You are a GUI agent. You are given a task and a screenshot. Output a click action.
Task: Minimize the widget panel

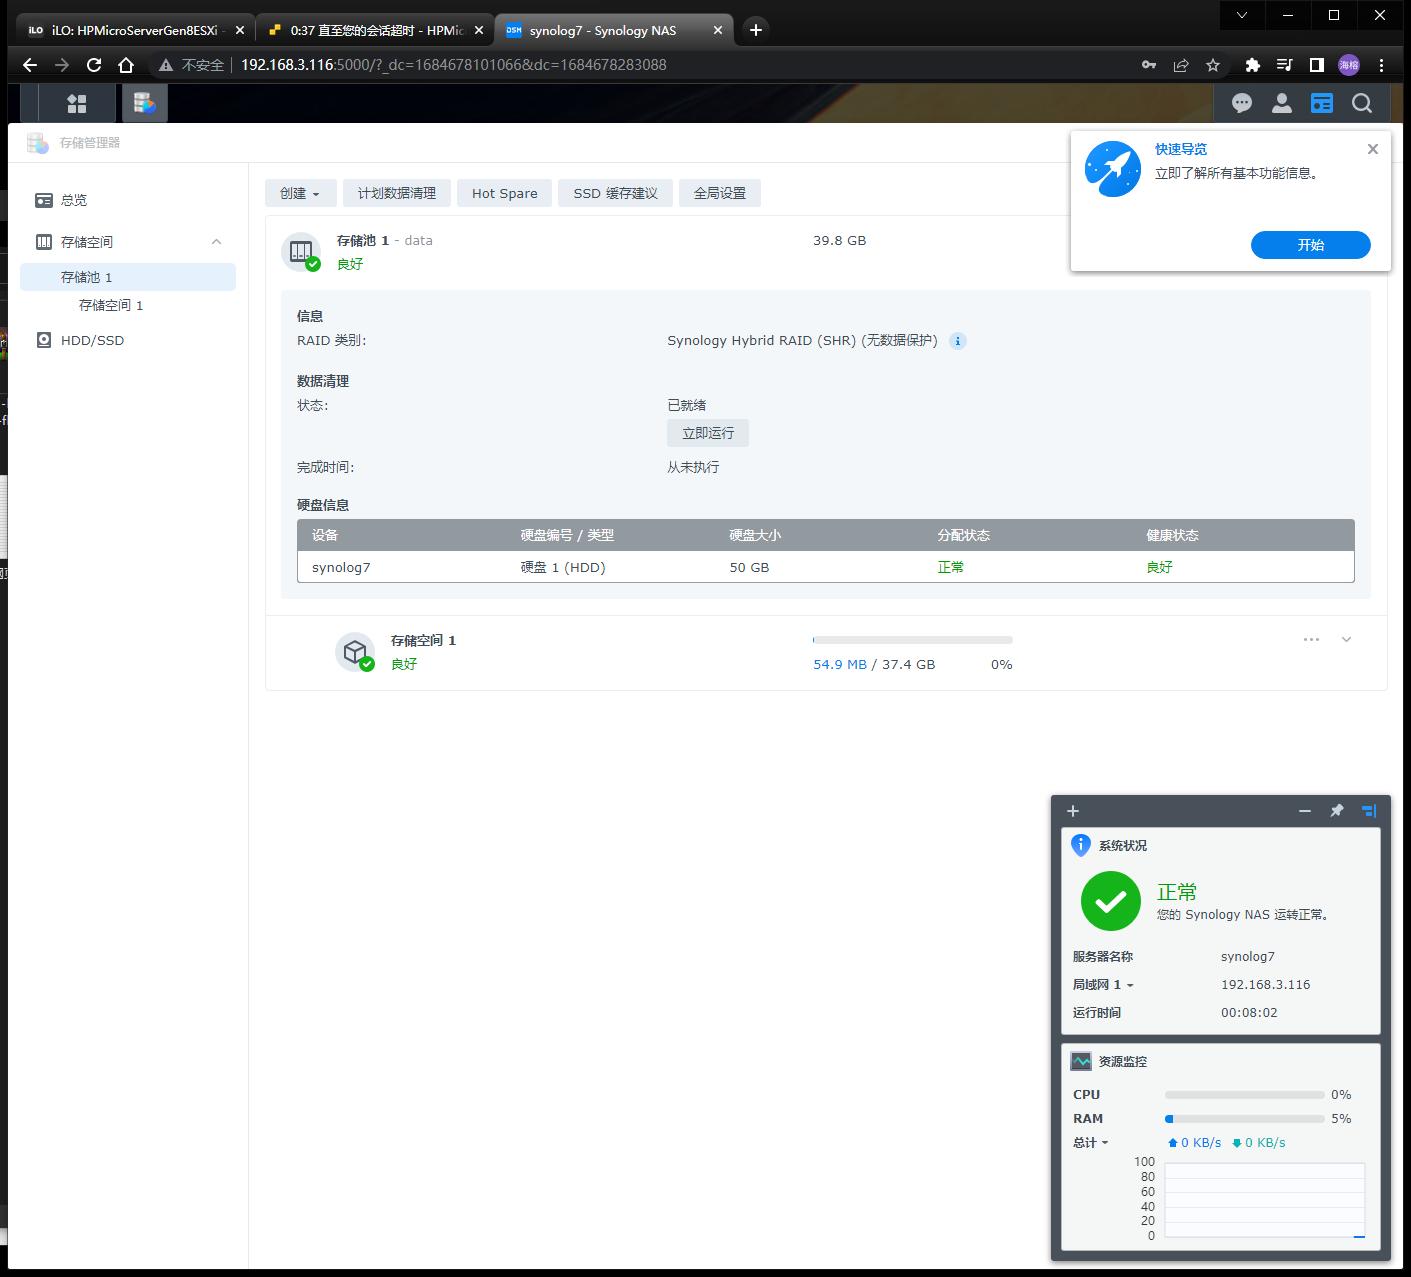(1304, 811)
